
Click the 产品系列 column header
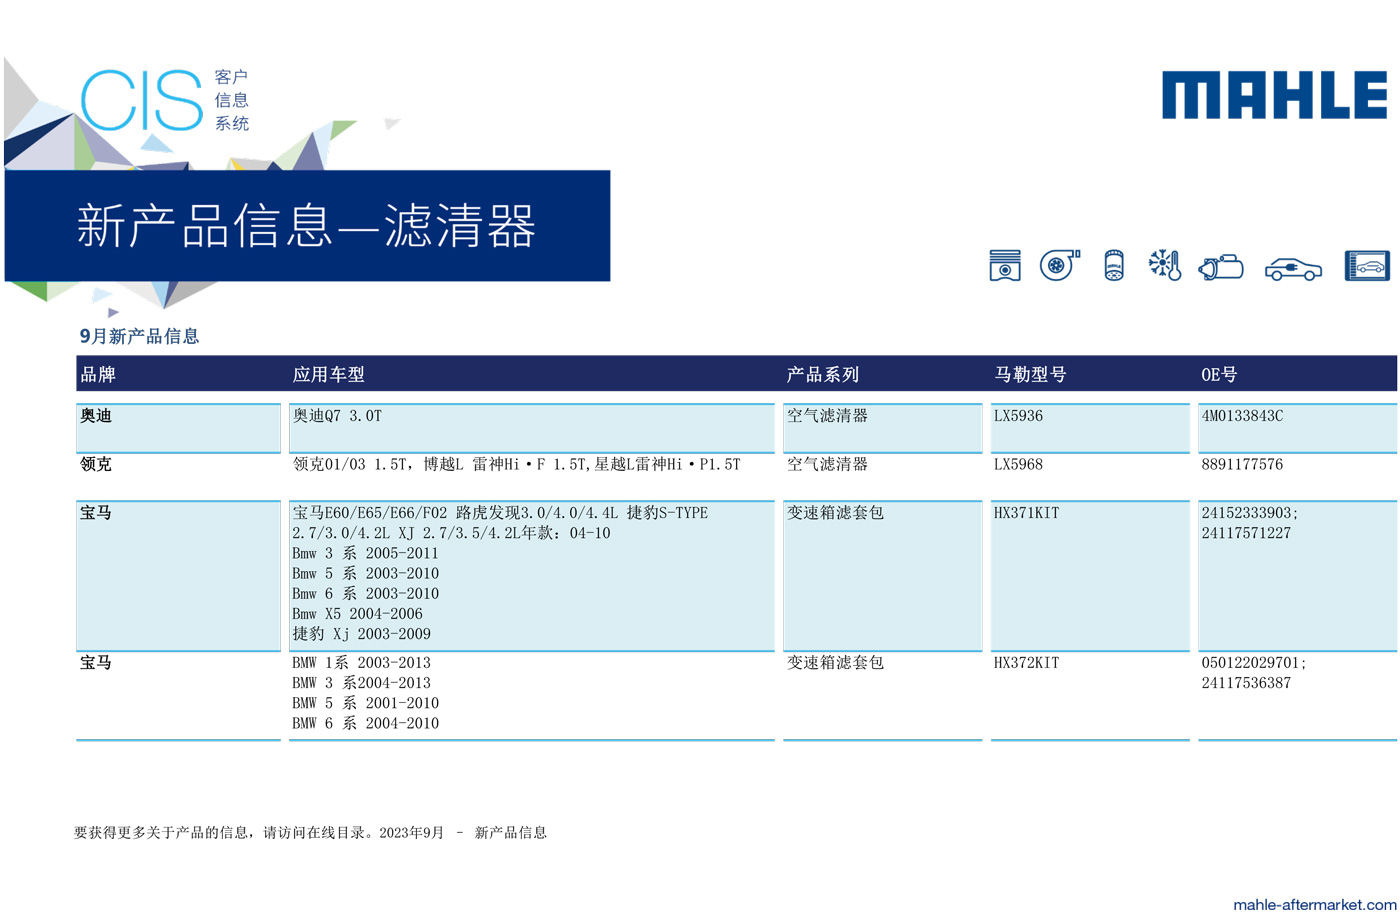coord(823,374)
